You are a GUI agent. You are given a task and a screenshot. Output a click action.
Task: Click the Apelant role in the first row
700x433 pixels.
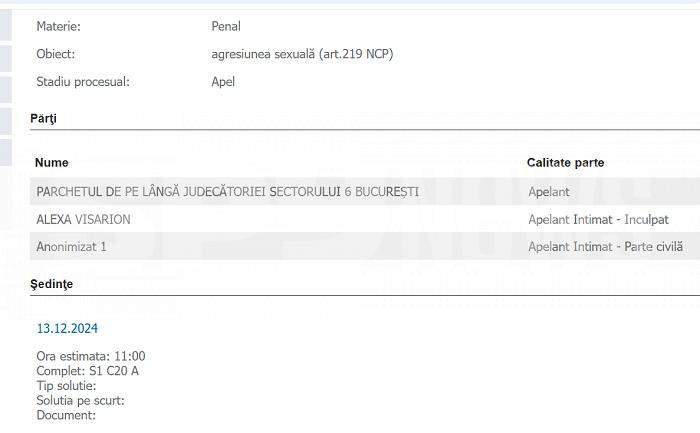pyautogui.click(x=549, y=192)
